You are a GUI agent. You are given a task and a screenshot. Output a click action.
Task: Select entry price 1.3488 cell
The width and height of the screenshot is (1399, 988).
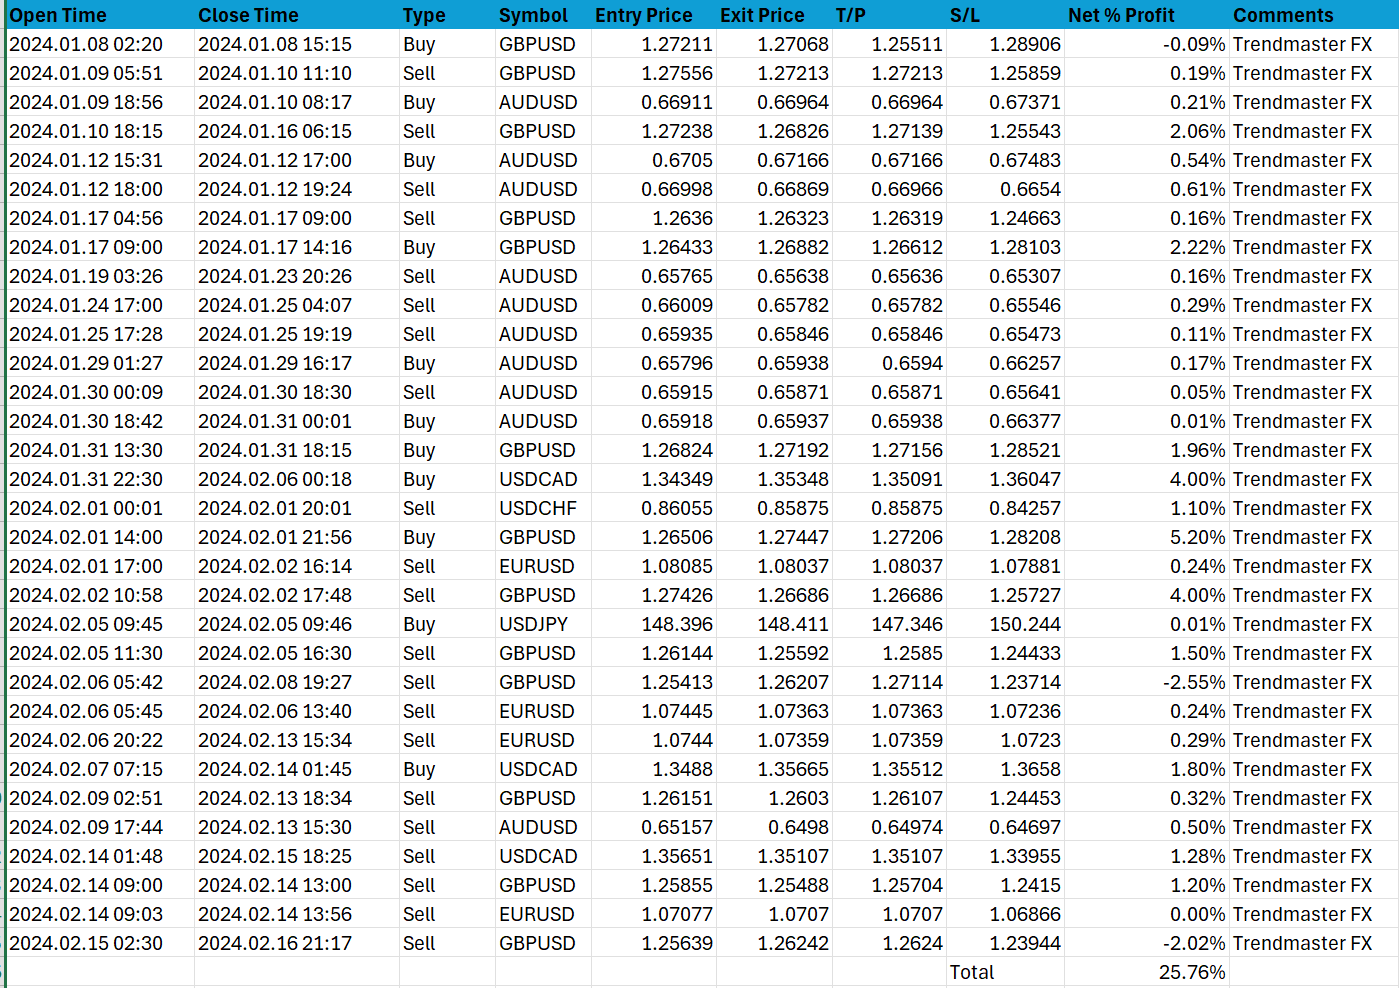point(654,769)
